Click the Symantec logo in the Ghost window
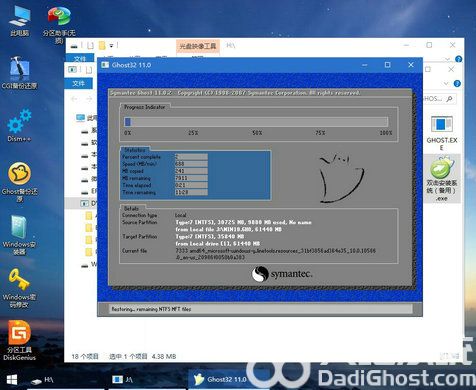Viewport: 476px width, 390px height. click(282, 274)
